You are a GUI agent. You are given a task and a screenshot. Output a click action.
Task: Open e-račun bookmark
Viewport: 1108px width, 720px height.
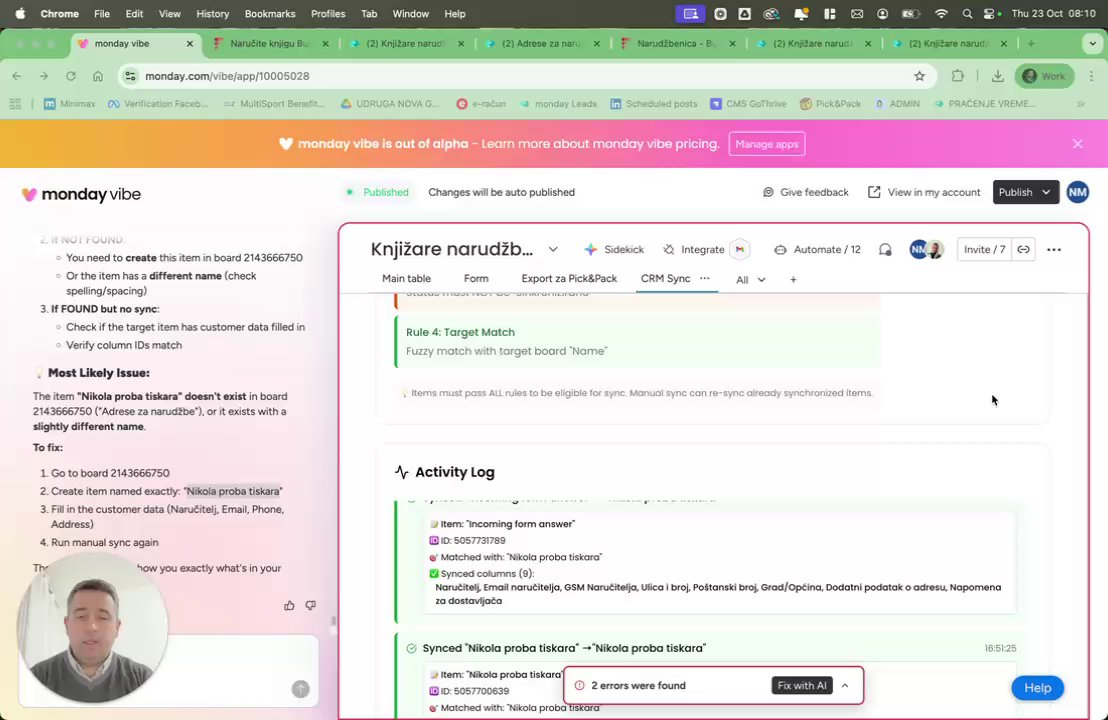coord(481,104)
